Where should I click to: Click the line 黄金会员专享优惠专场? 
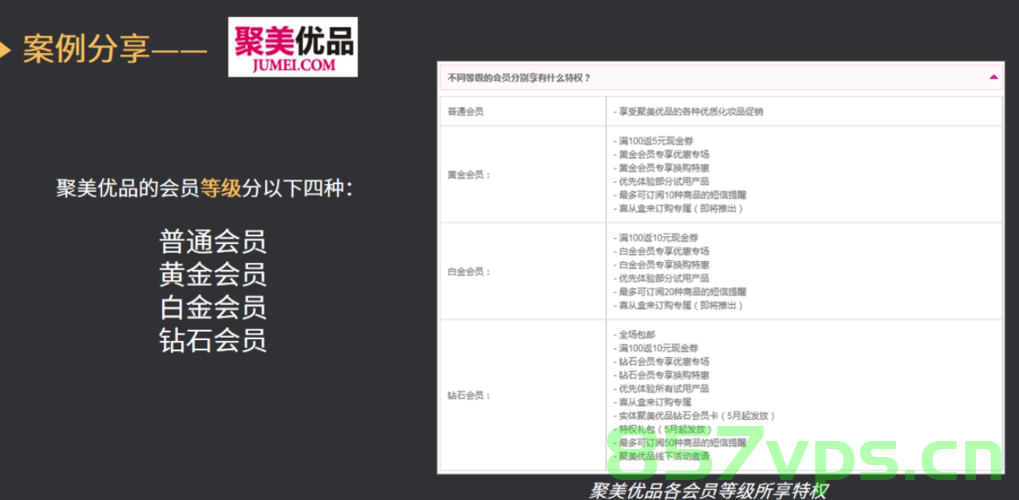661,154
